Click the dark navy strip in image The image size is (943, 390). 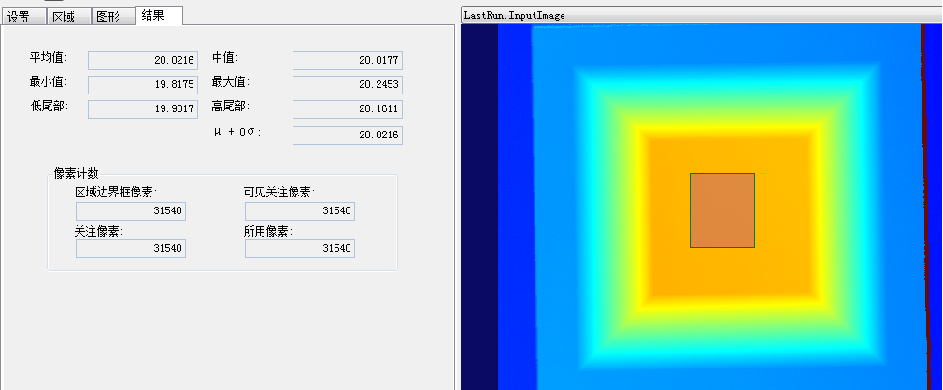480,207
